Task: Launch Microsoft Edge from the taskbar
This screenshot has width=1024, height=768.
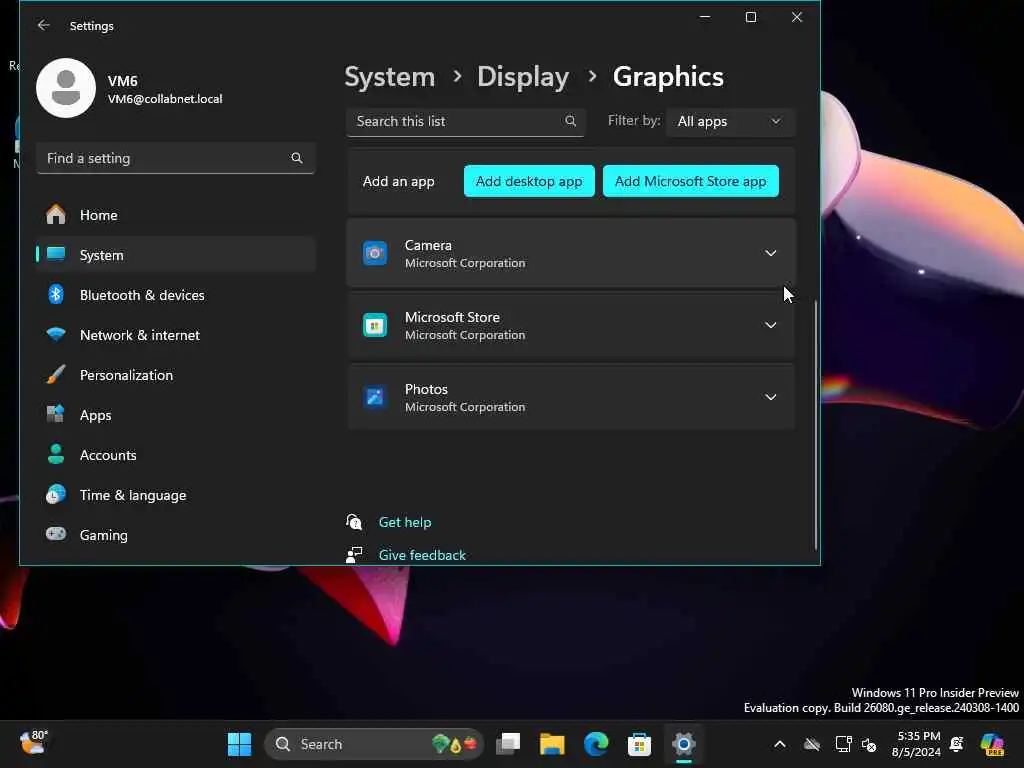Action: point(596,744)
